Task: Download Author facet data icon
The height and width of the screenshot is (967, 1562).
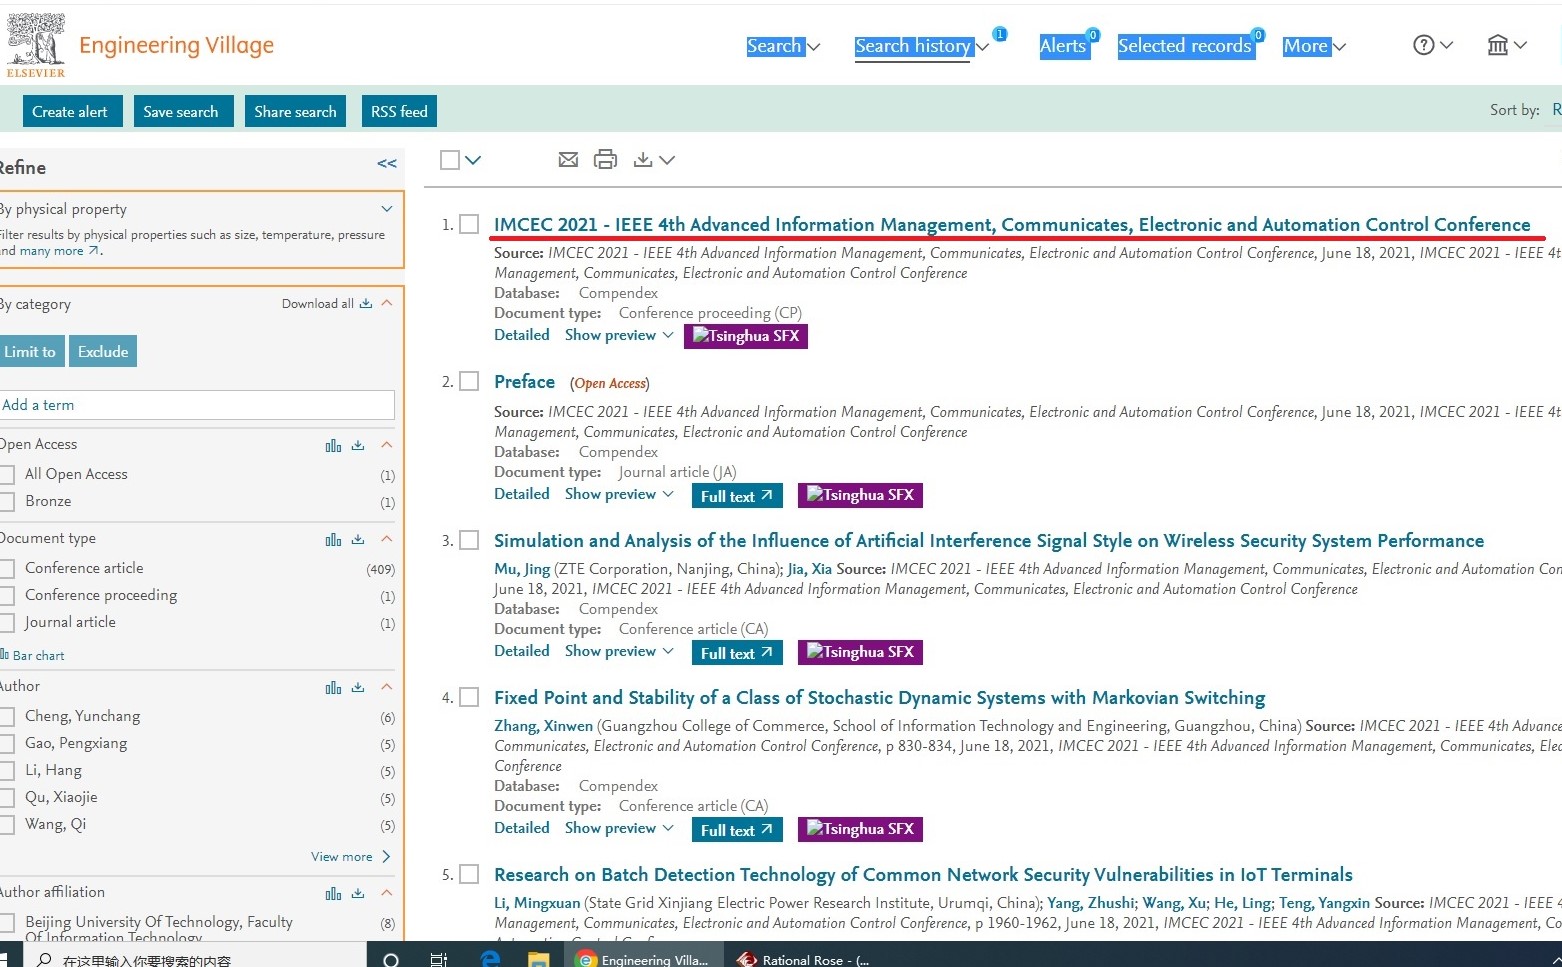Action: click(x=358, y=688)
